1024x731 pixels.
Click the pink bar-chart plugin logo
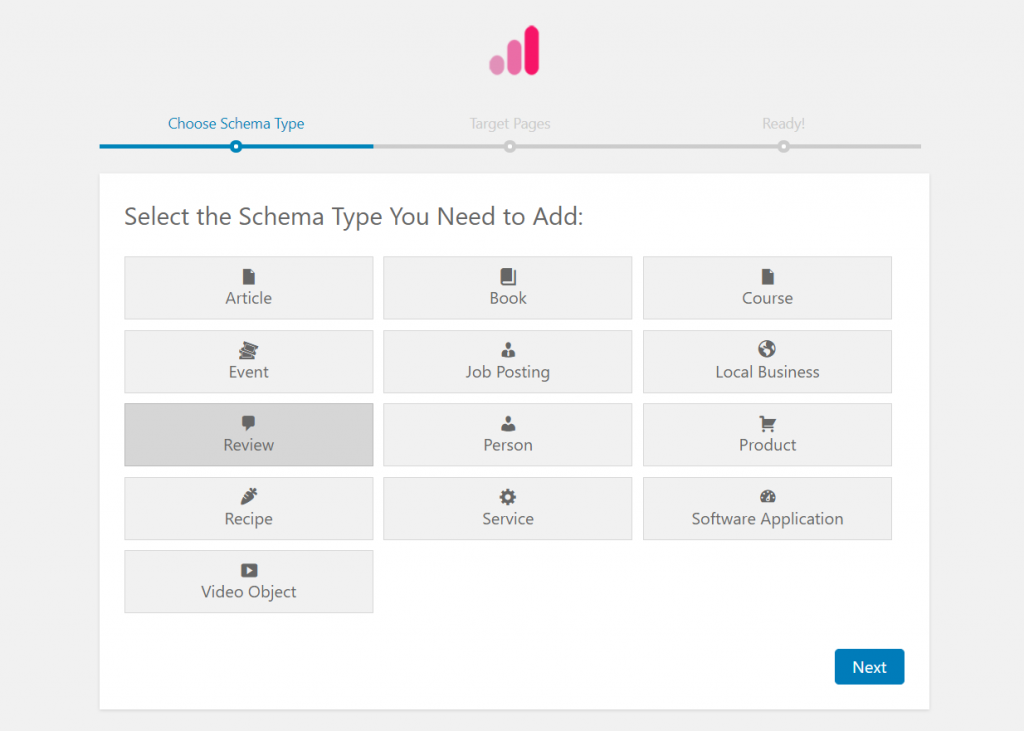coord(513,48)
